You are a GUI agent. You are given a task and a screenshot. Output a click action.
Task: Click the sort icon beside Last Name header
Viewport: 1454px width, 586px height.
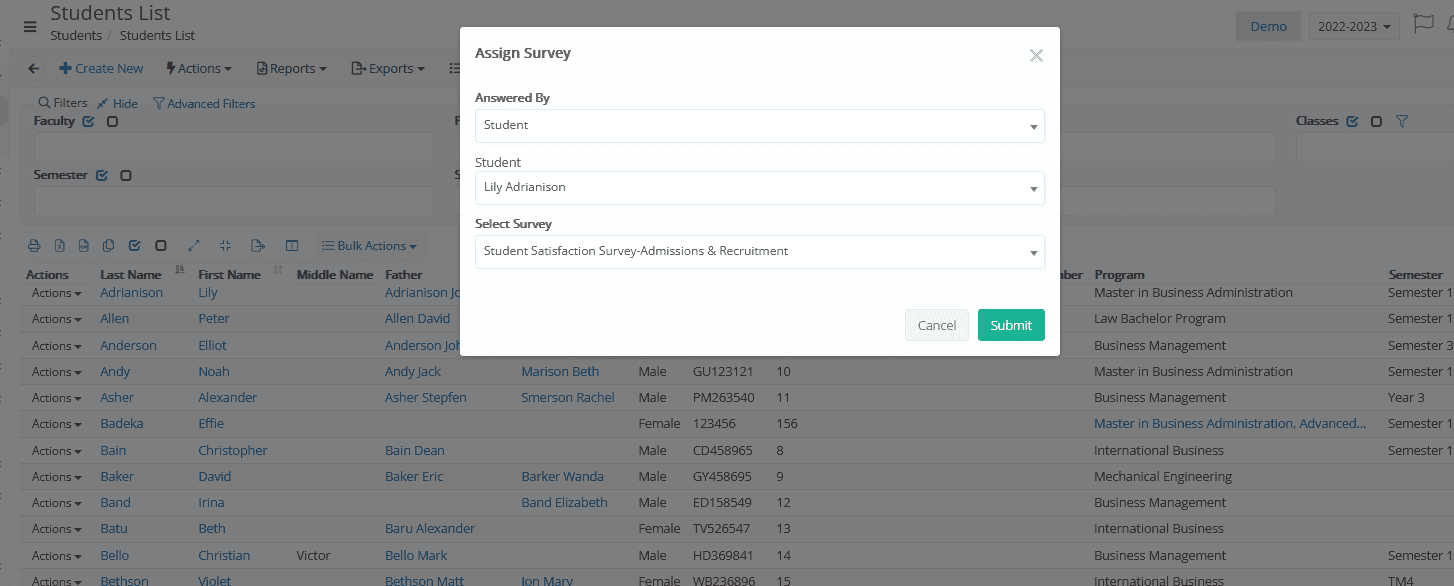pos(180,270)
